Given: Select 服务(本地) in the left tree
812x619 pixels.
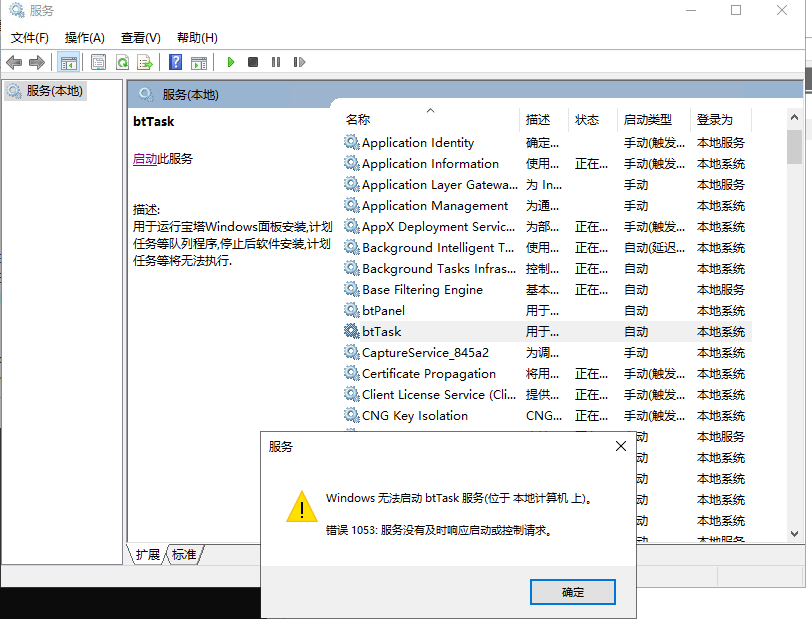Looking at the screenshot, I should (45, 91).
